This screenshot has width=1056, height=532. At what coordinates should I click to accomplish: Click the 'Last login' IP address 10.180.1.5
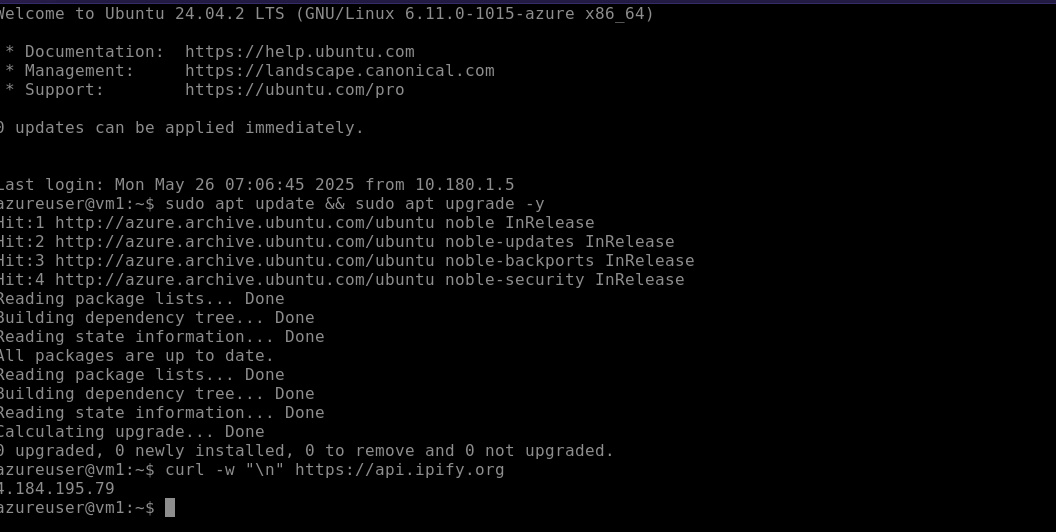click(x=464, y=184)
